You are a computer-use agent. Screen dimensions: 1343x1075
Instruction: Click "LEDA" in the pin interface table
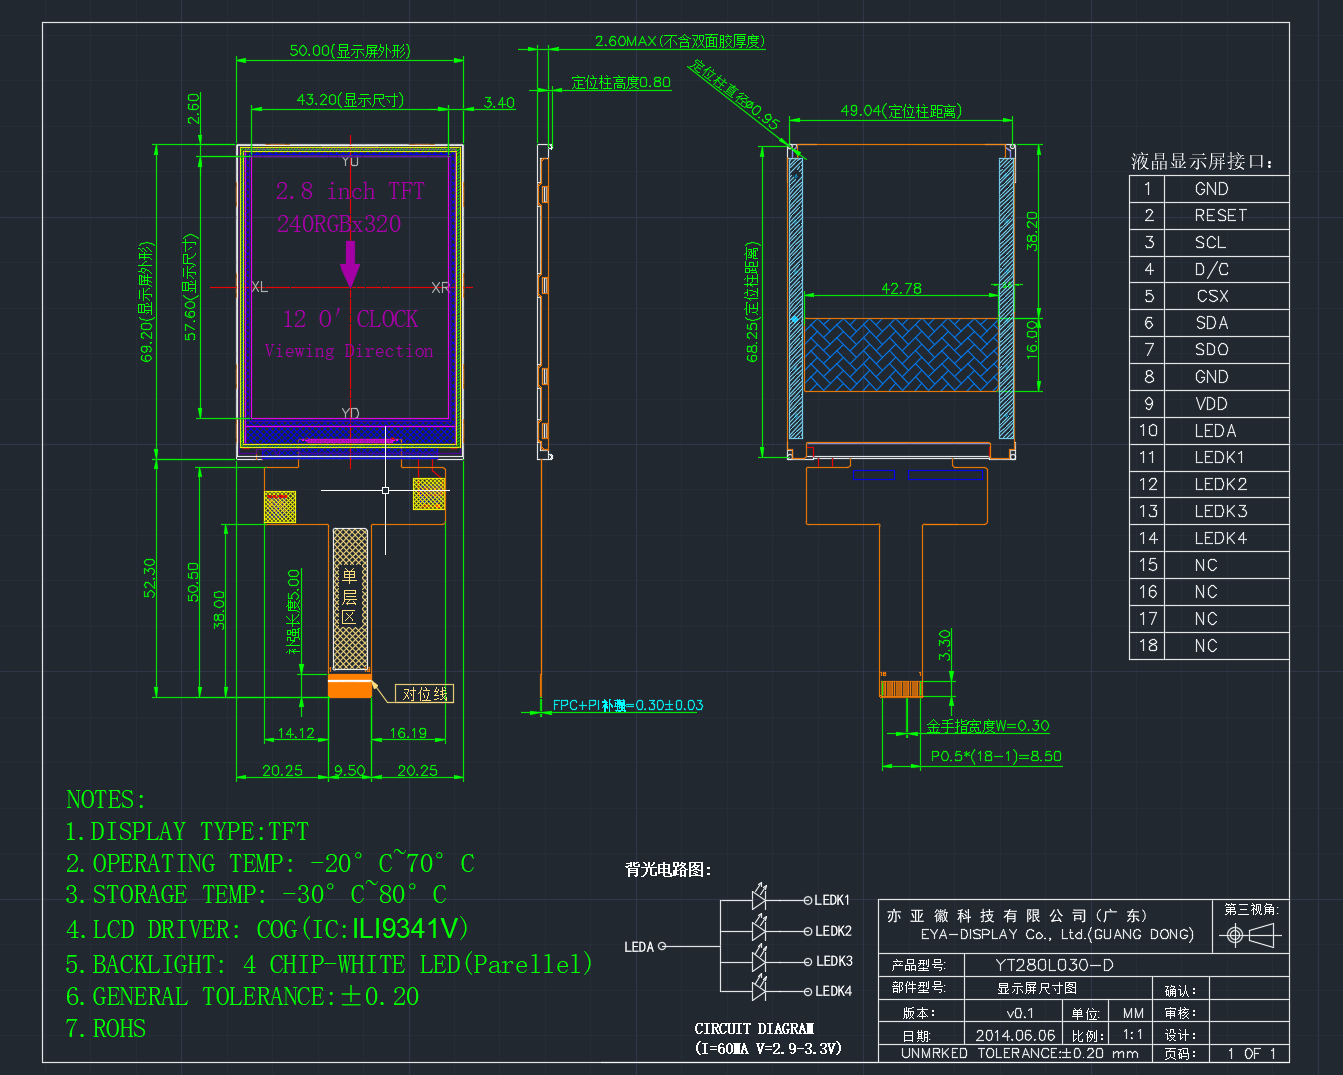[1216, 431]
